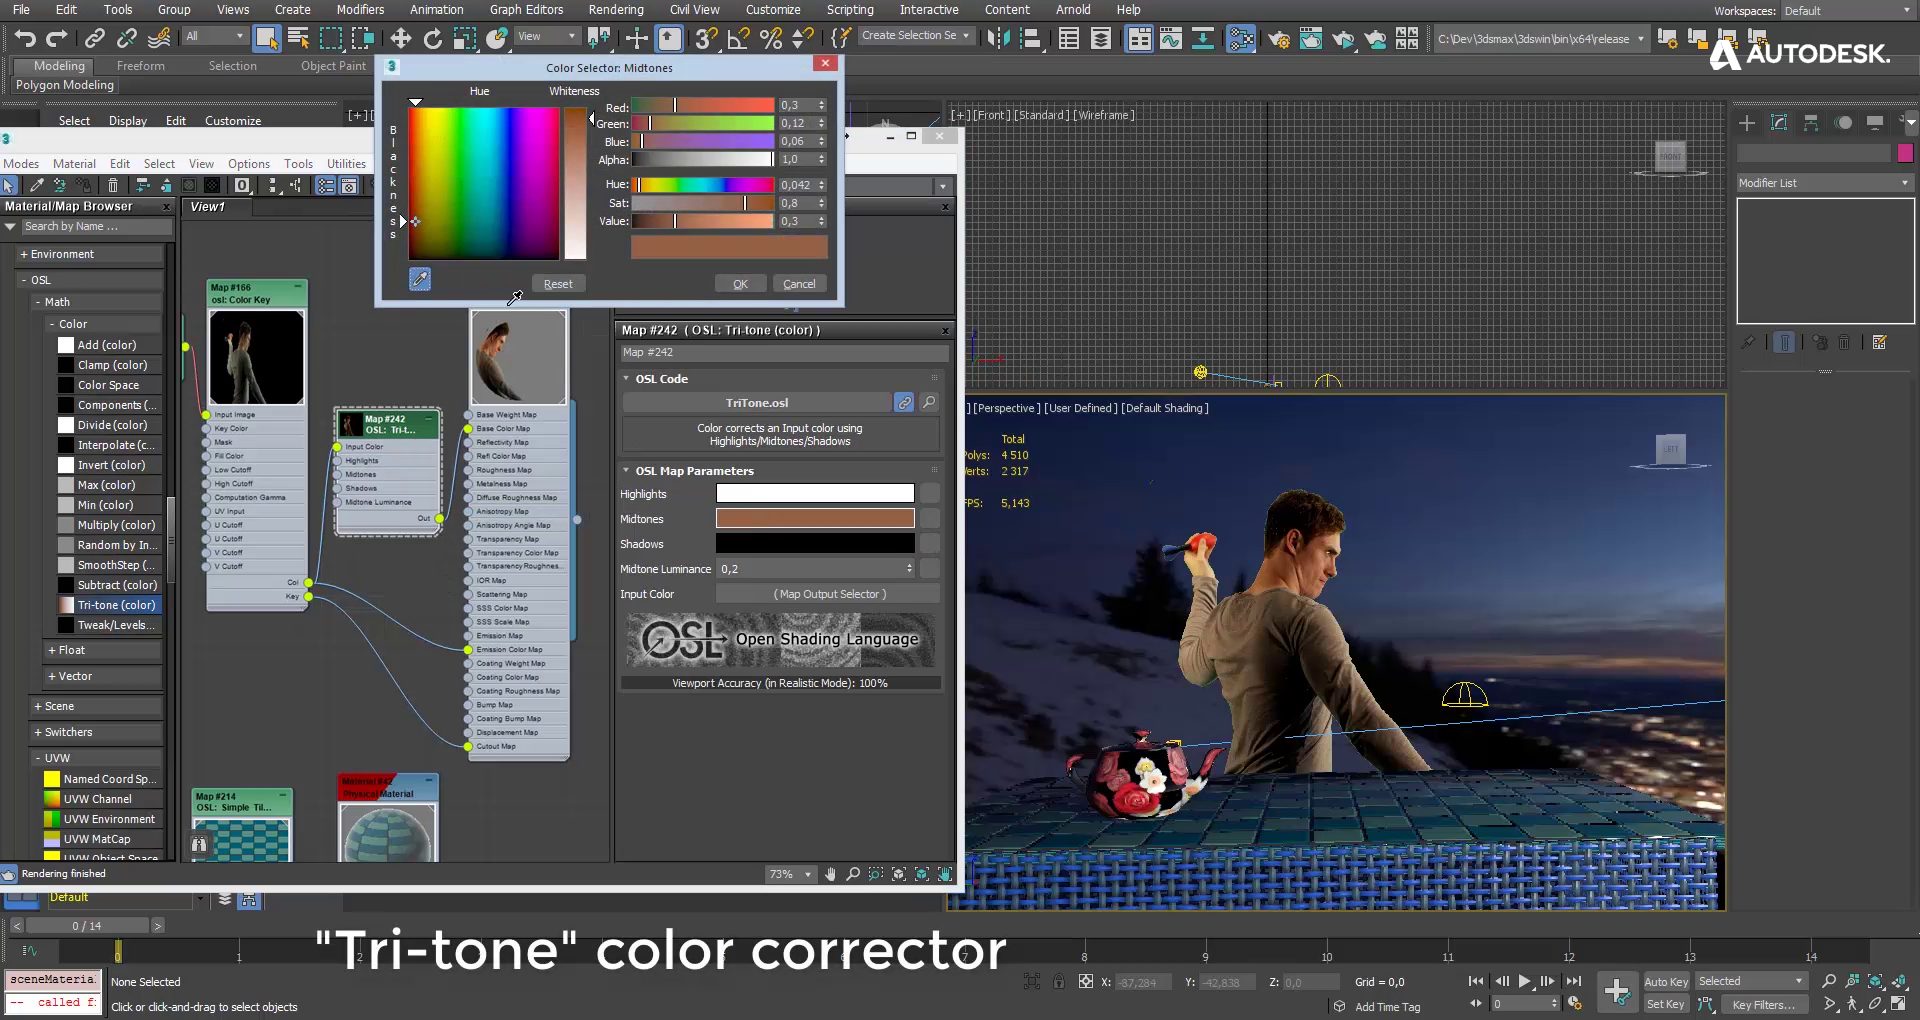Open the Create Selection Set dropdown
Image resolution: width=1920 pixels, height=1020 pixels.
pos(916,35)
